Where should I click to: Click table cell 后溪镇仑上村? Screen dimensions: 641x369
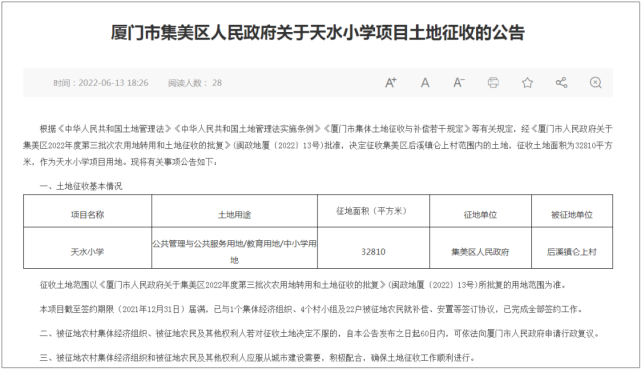[x=572, y=252]
